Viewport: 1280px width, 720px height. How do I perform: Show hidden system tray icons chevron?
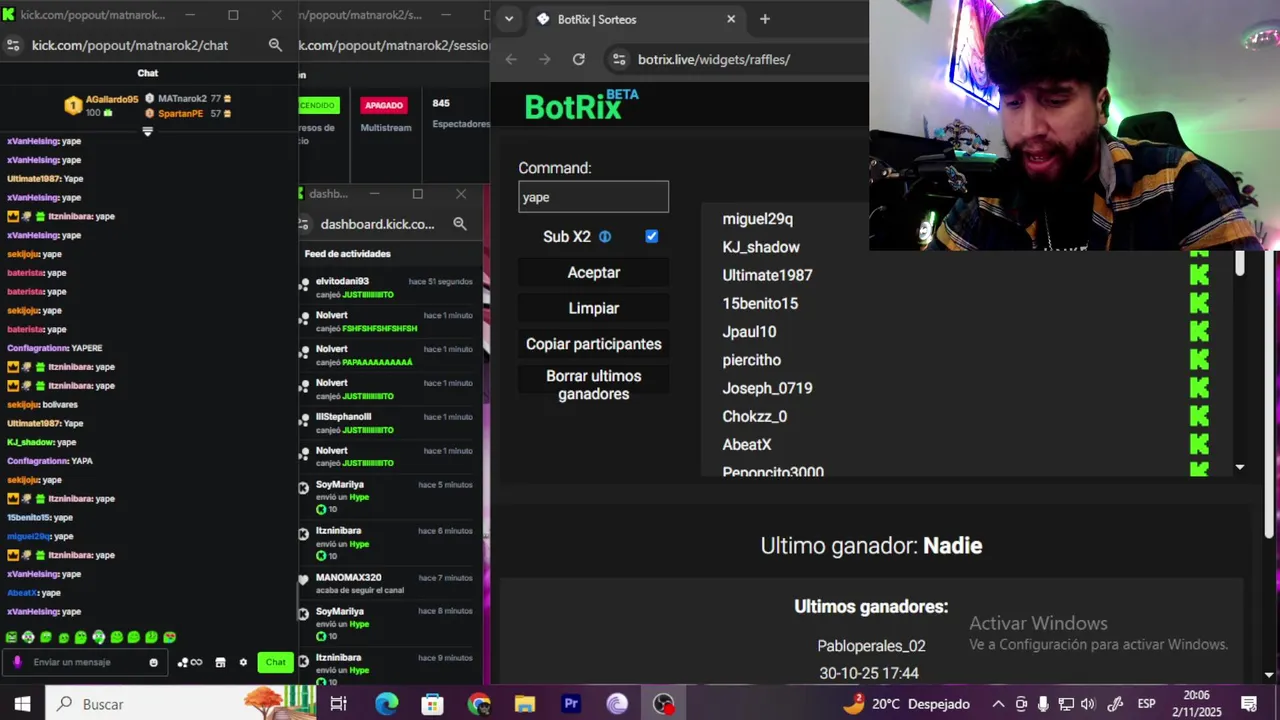click(998, 704)
